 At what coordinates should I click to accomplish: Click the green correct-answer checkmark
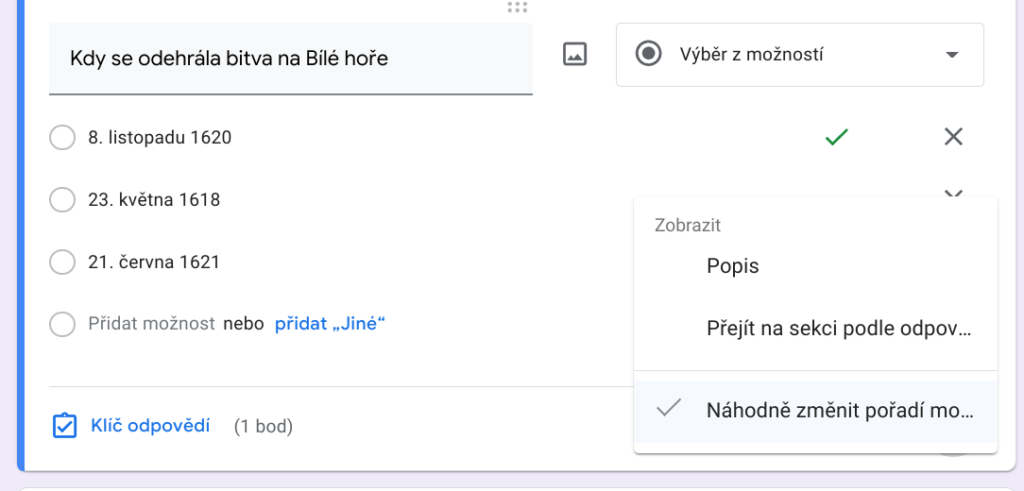tap(836, 137)
